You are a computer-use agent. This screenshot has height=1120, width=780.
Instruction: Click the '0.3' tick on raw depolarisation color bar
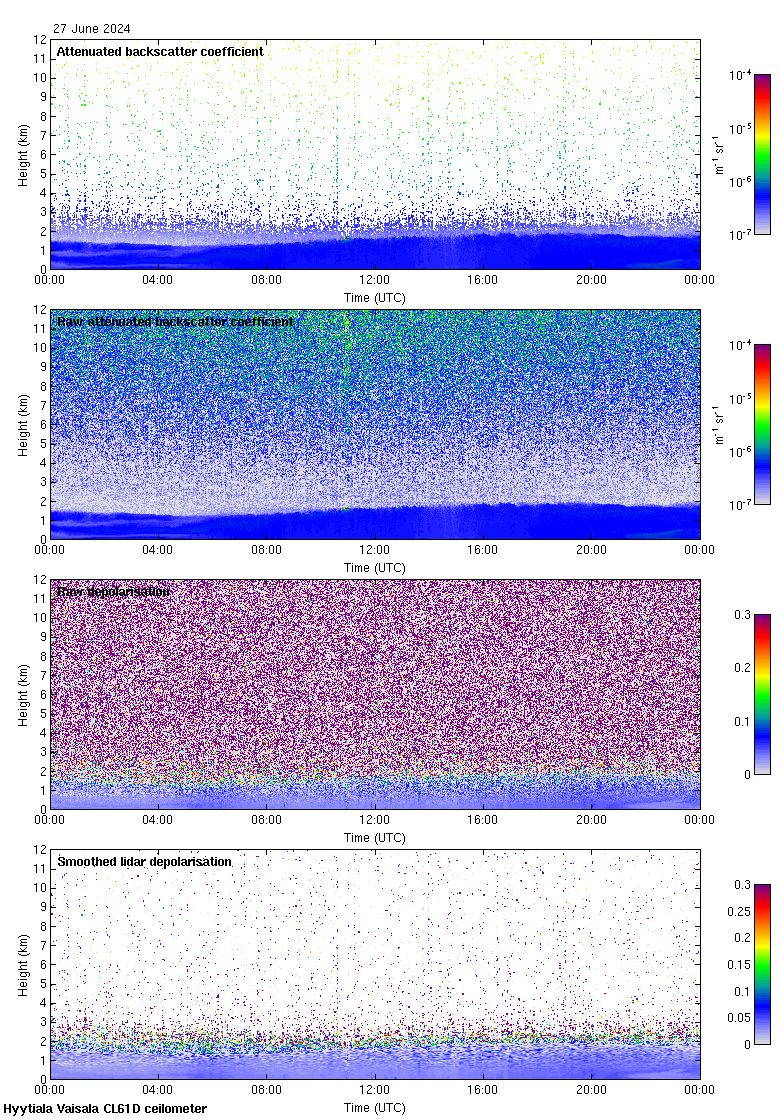tap(743, 615)
